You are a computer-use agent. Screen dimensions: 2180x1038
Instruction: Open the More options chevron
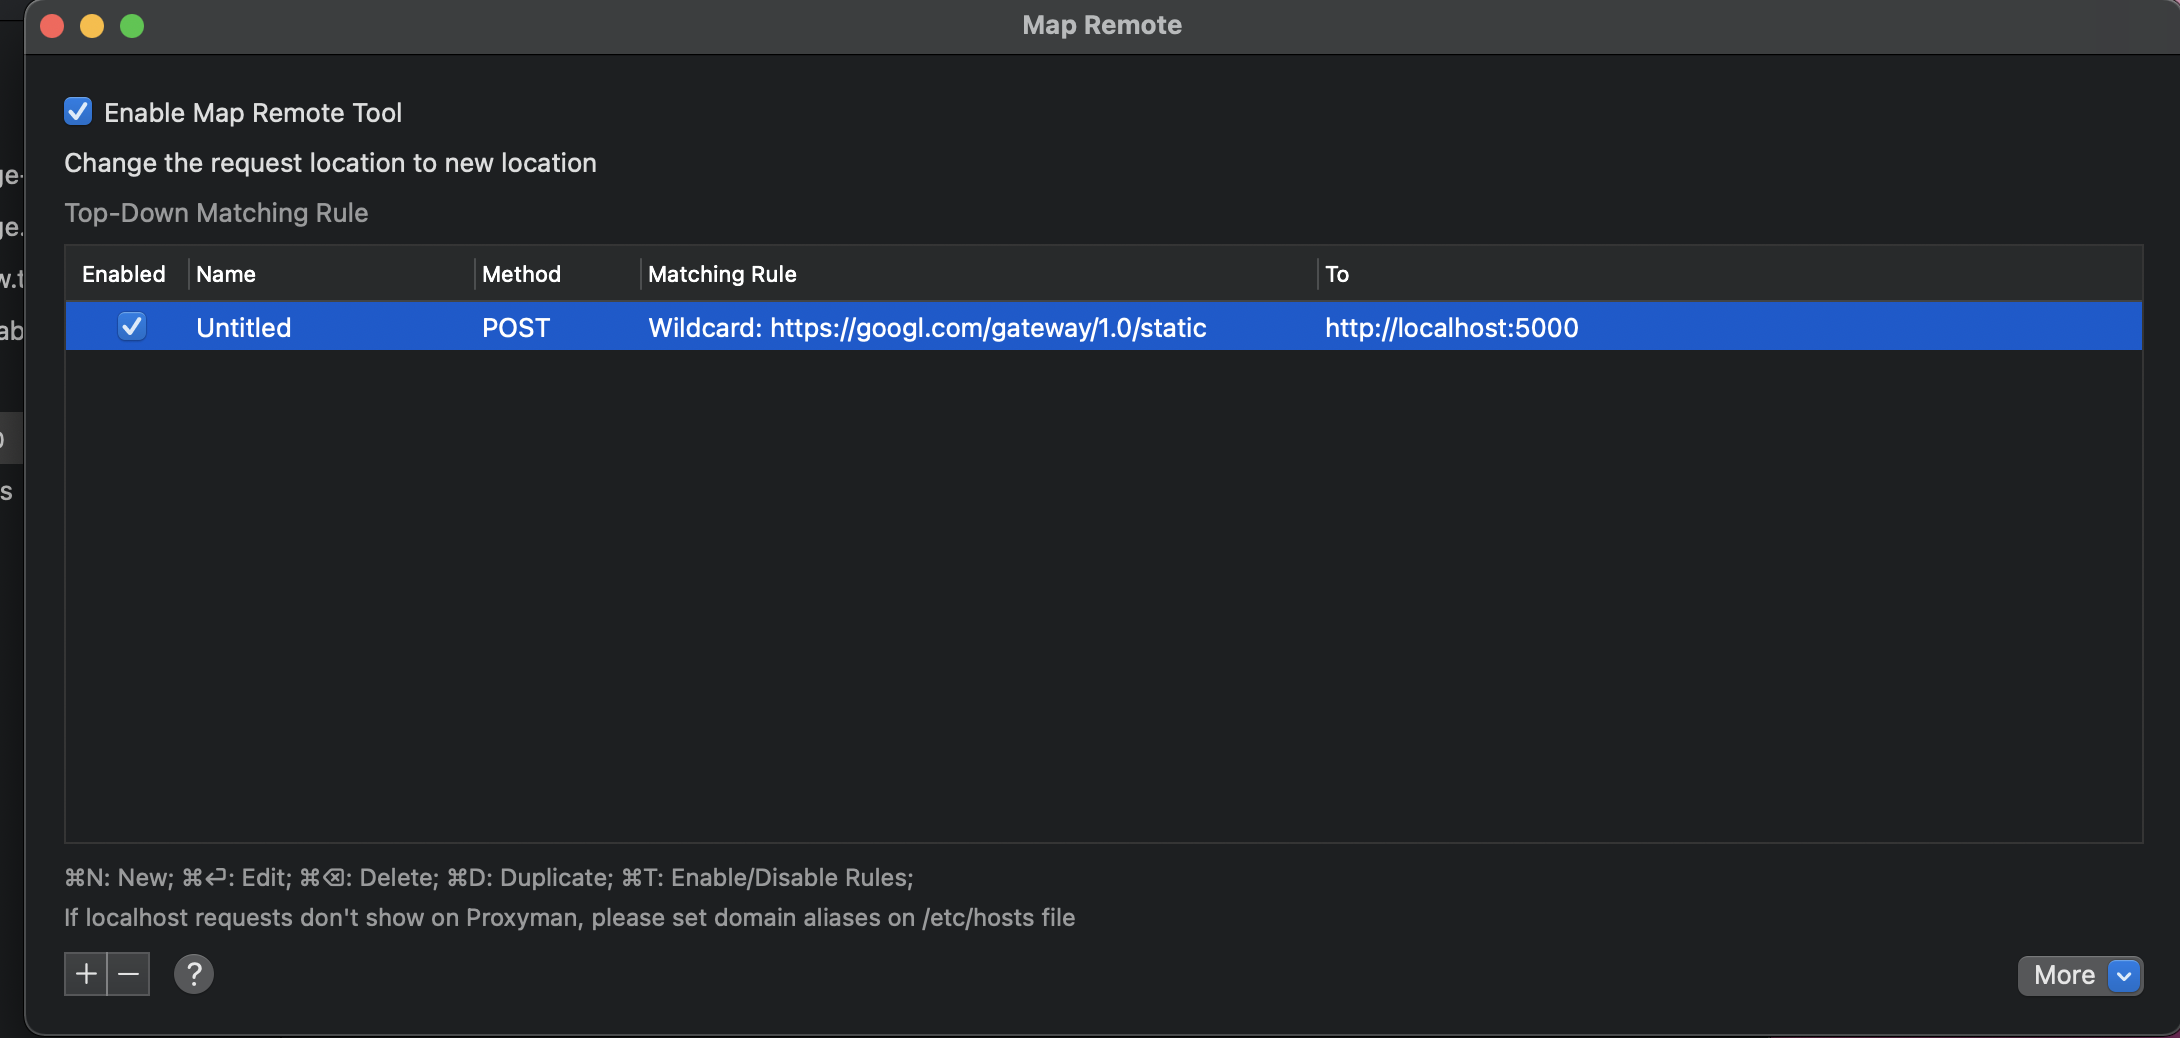coord(2122,975)
